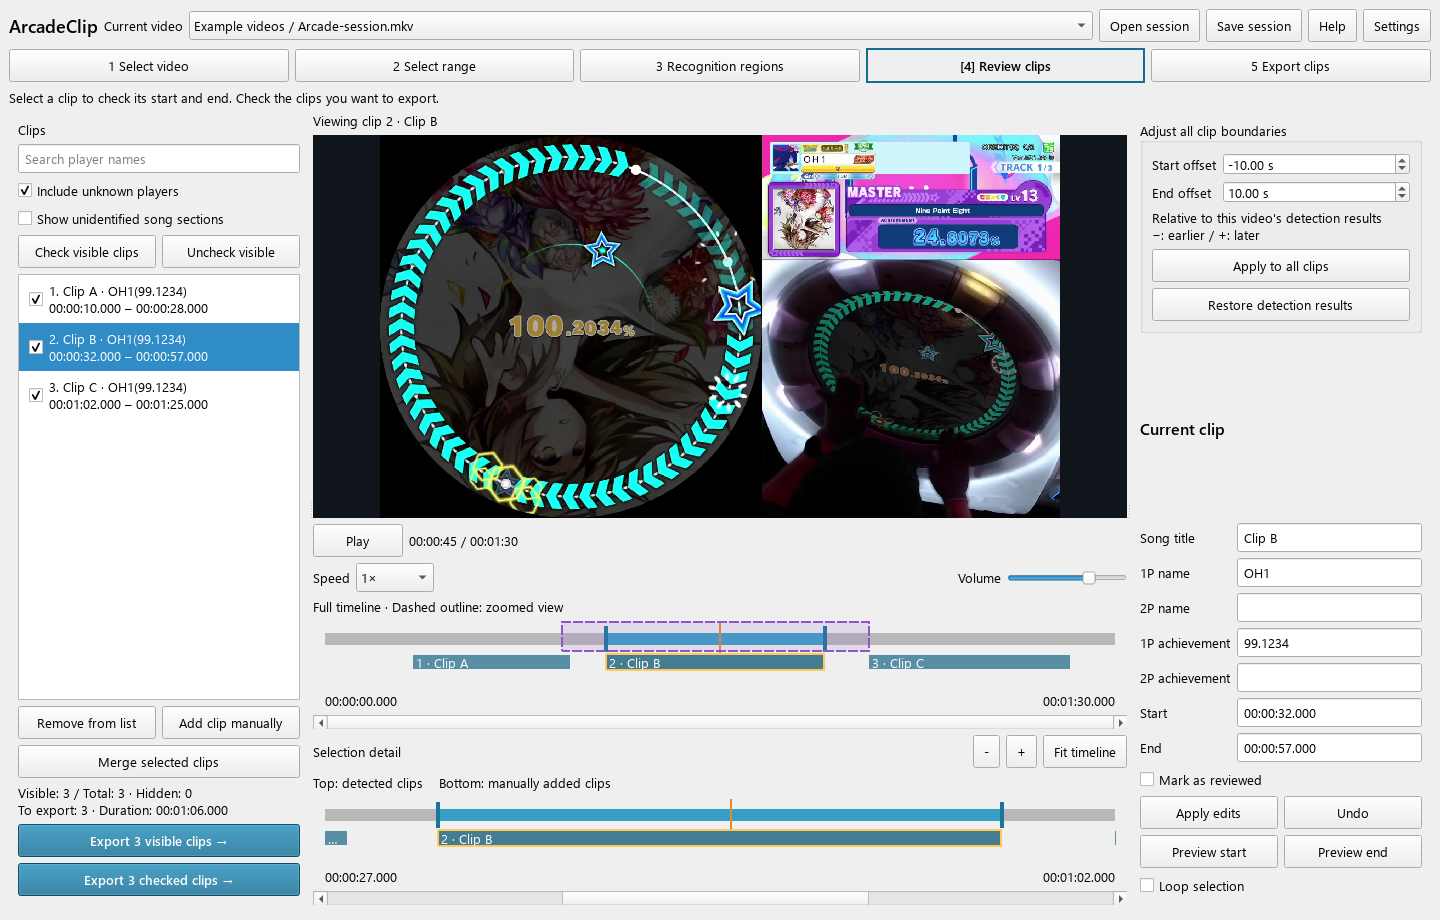This screenshot has height=920, width=1440.
Task: Merge selected clips
Action: [x=159, y=762]
